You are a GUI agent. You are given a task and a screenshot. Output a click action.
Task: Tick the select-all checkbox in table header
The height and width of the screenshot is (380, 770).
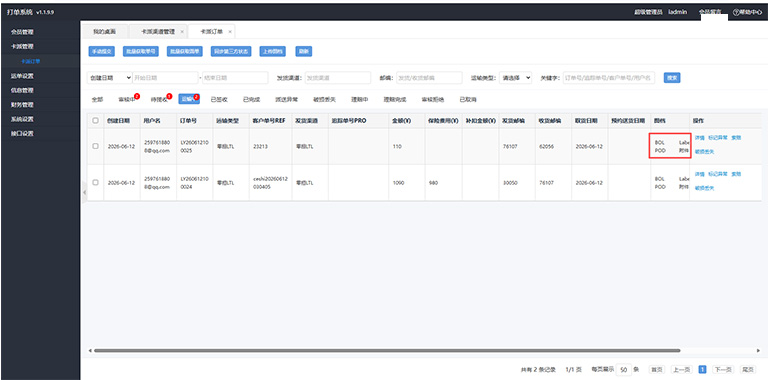pyautogui.click(x=95, y=121)
